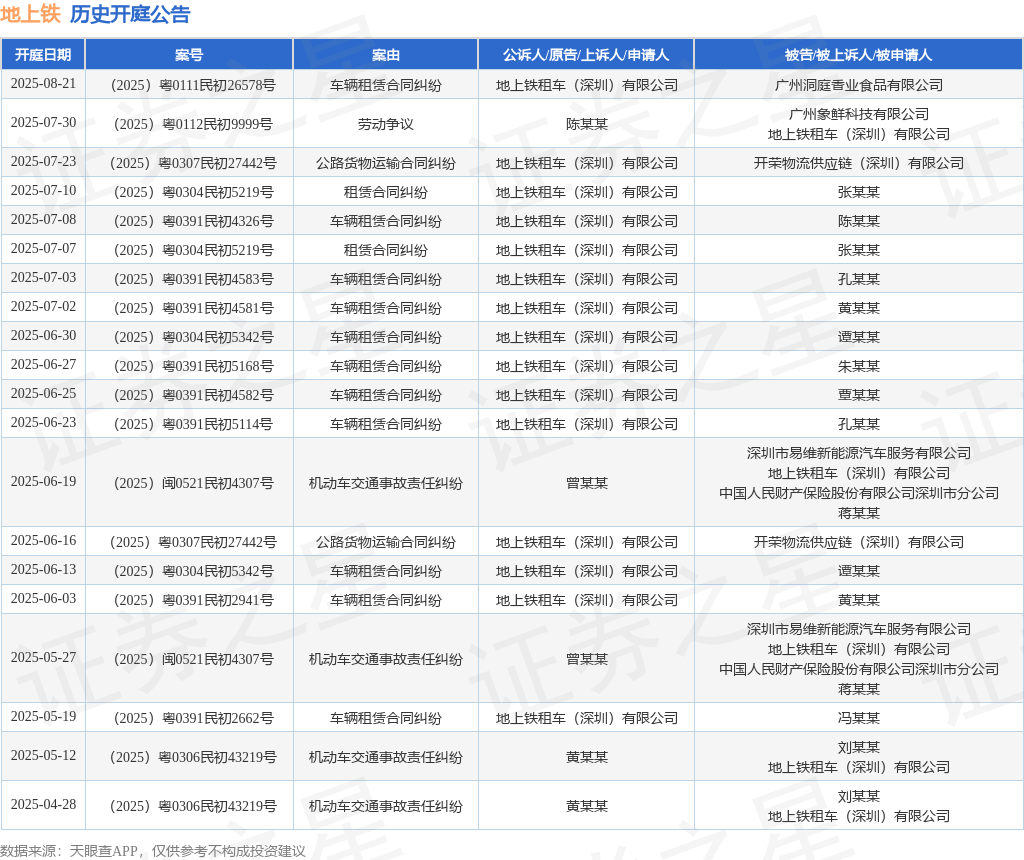
Task: Select case number 粤0391民初5168号
Action: (x=193, y=366)
